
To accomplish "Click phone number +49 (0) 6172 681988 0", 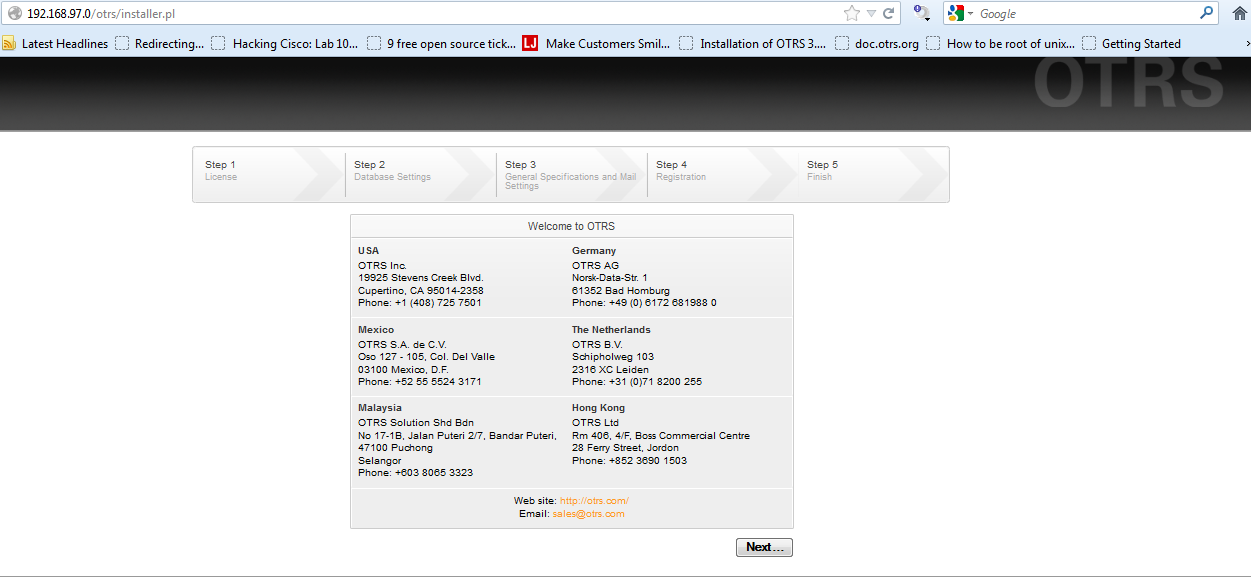I will (x=663, y=303).
